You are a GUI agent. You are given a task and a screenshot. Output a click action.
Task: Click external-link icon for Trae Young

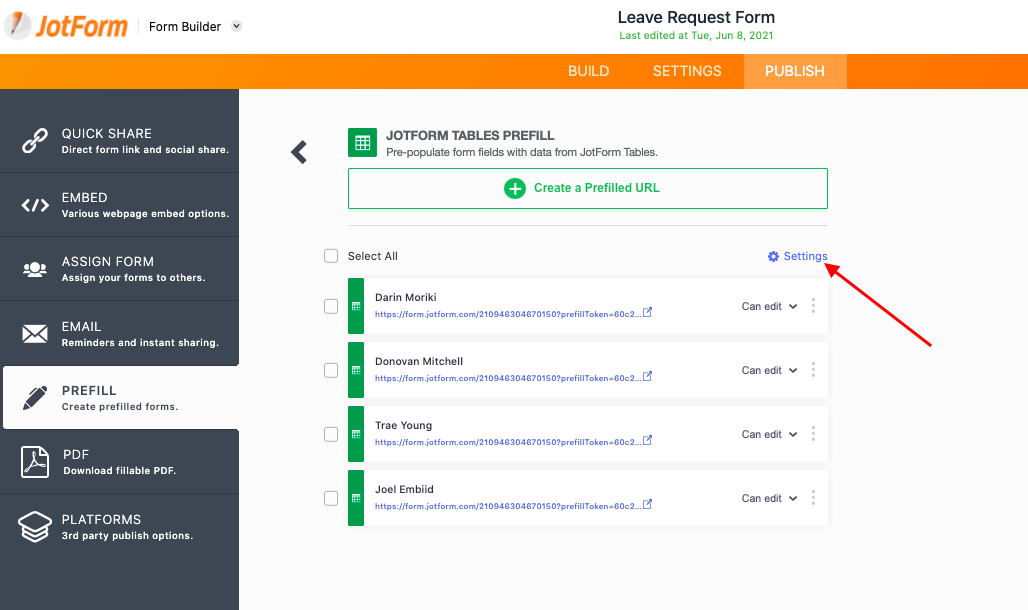[647, 440]
